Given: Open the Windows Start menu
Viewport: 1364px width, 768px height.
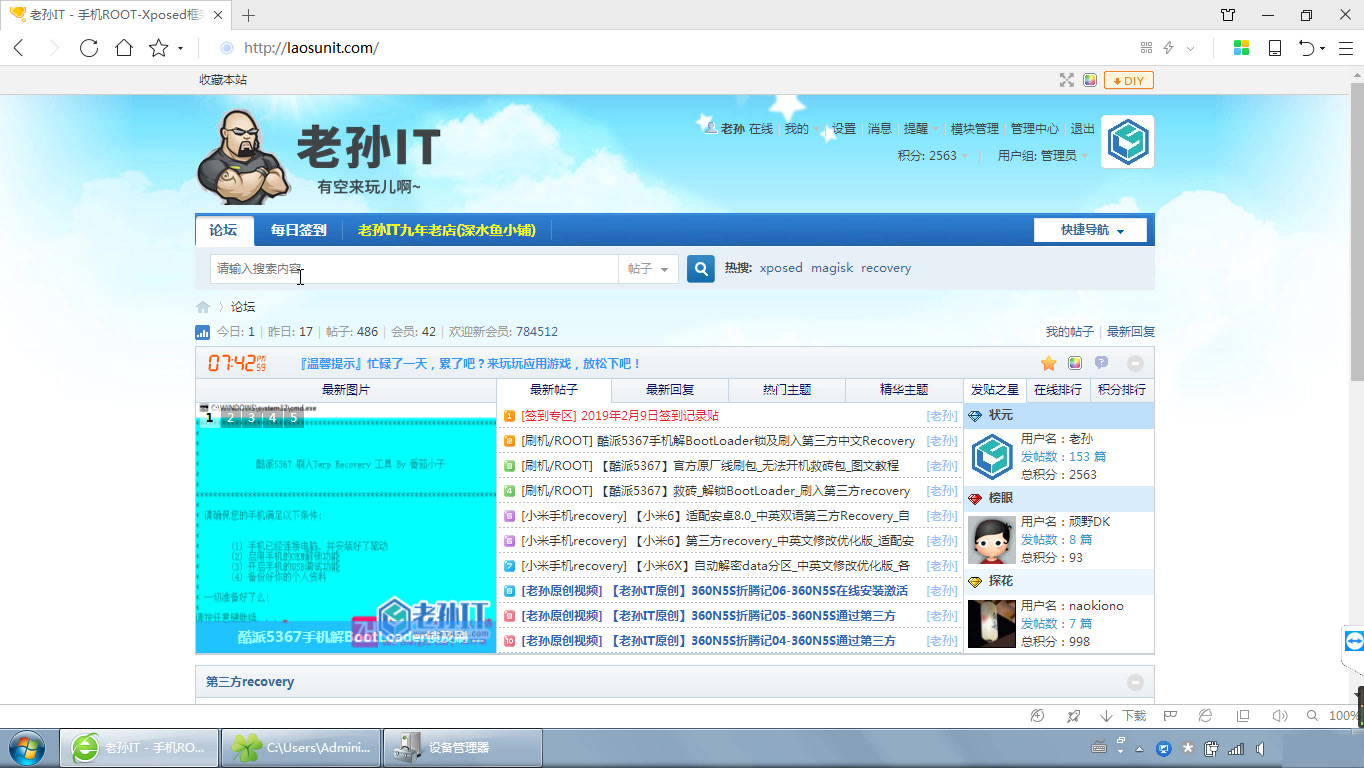Looking at the screenshot, I should tap(27, 747).
